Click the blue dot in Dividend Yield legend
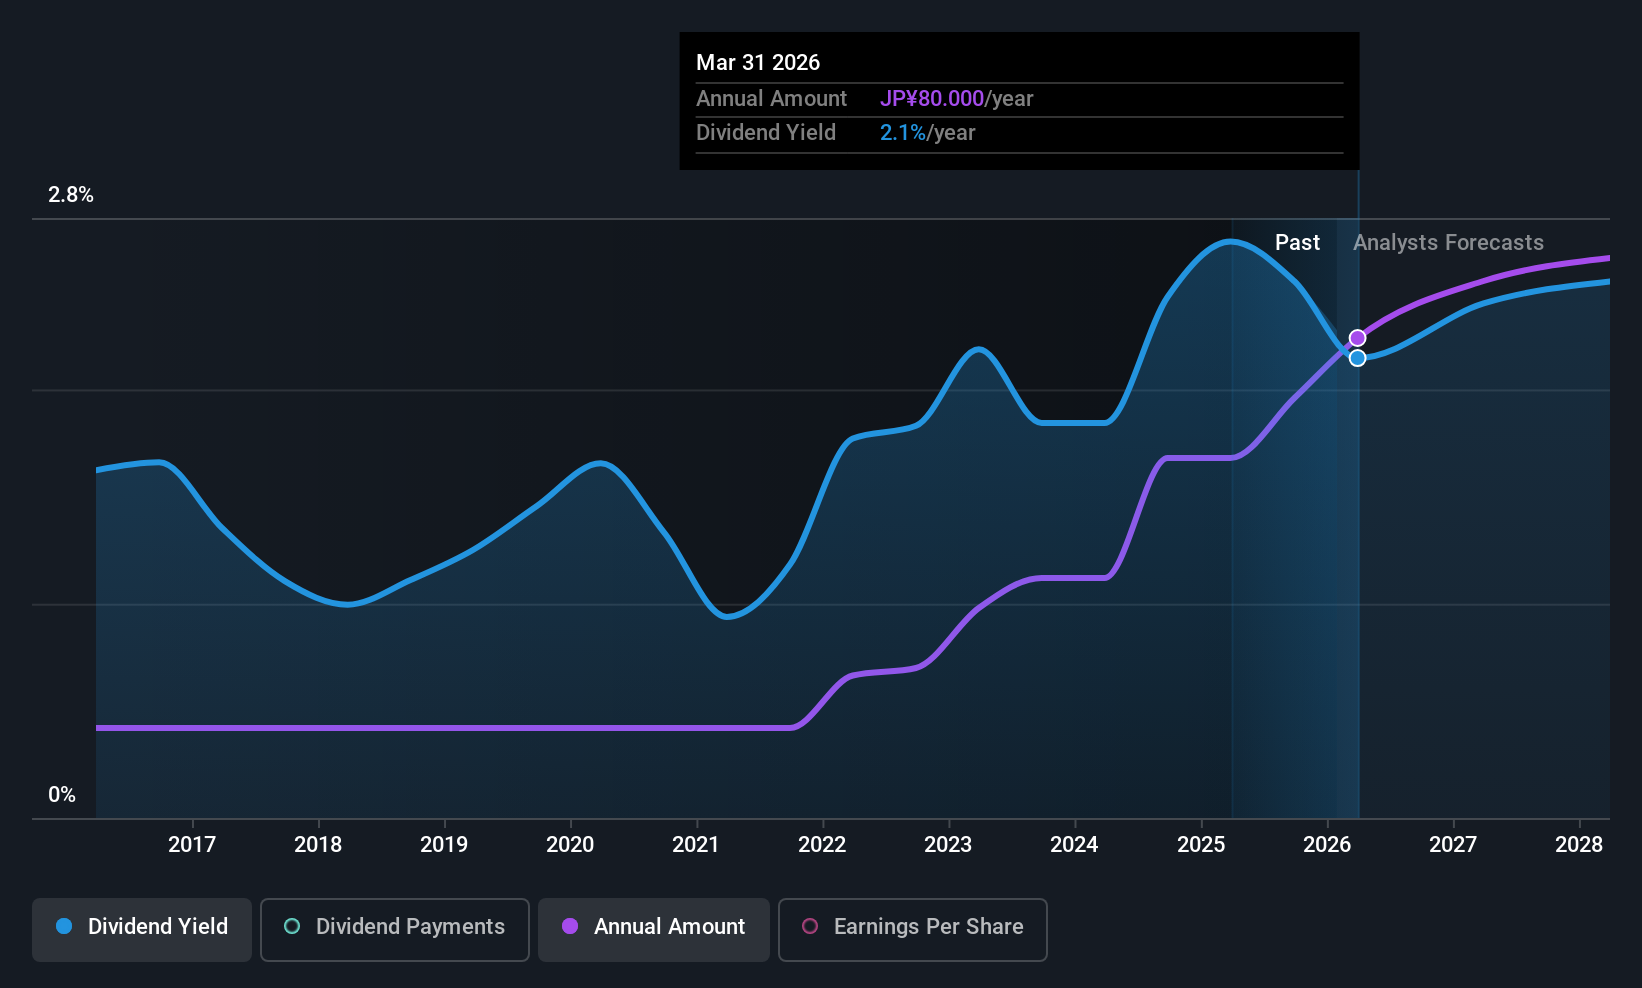 [64, 927]
